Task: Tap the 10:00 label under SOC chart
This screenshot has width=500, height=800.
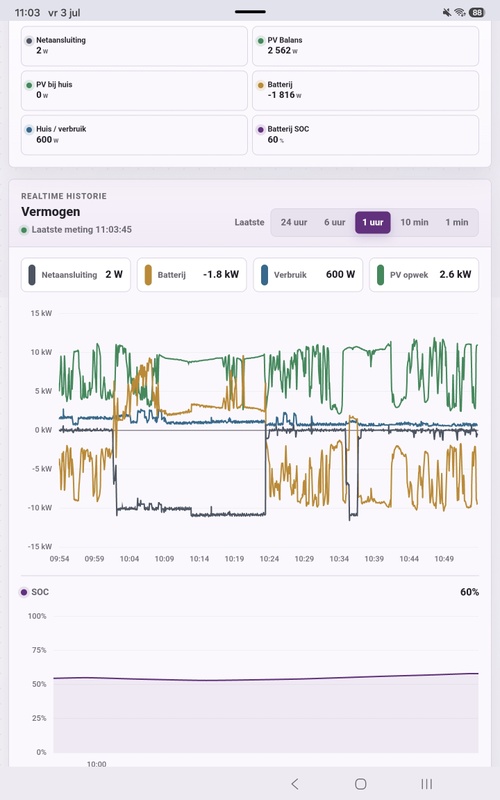Action: (x=96, y=764)
